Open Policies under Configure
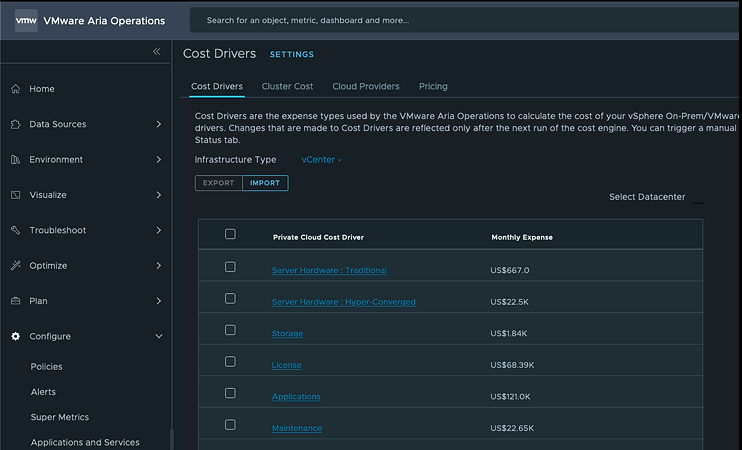The height and width of the screenshot is (450, 742). coord(46,367)
